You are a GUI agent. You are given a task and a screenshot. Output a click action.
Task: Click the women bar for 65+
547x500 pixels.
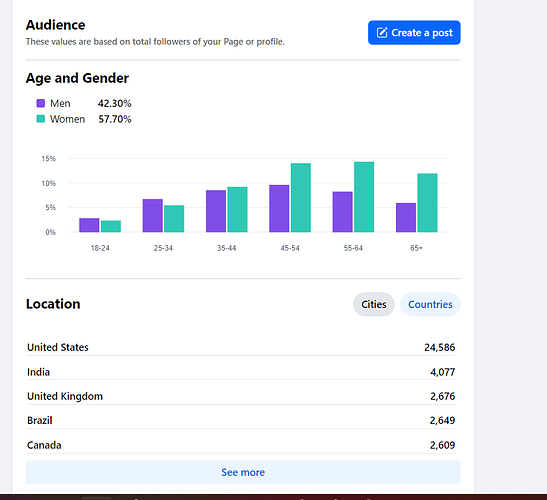[x=427, y=203]
